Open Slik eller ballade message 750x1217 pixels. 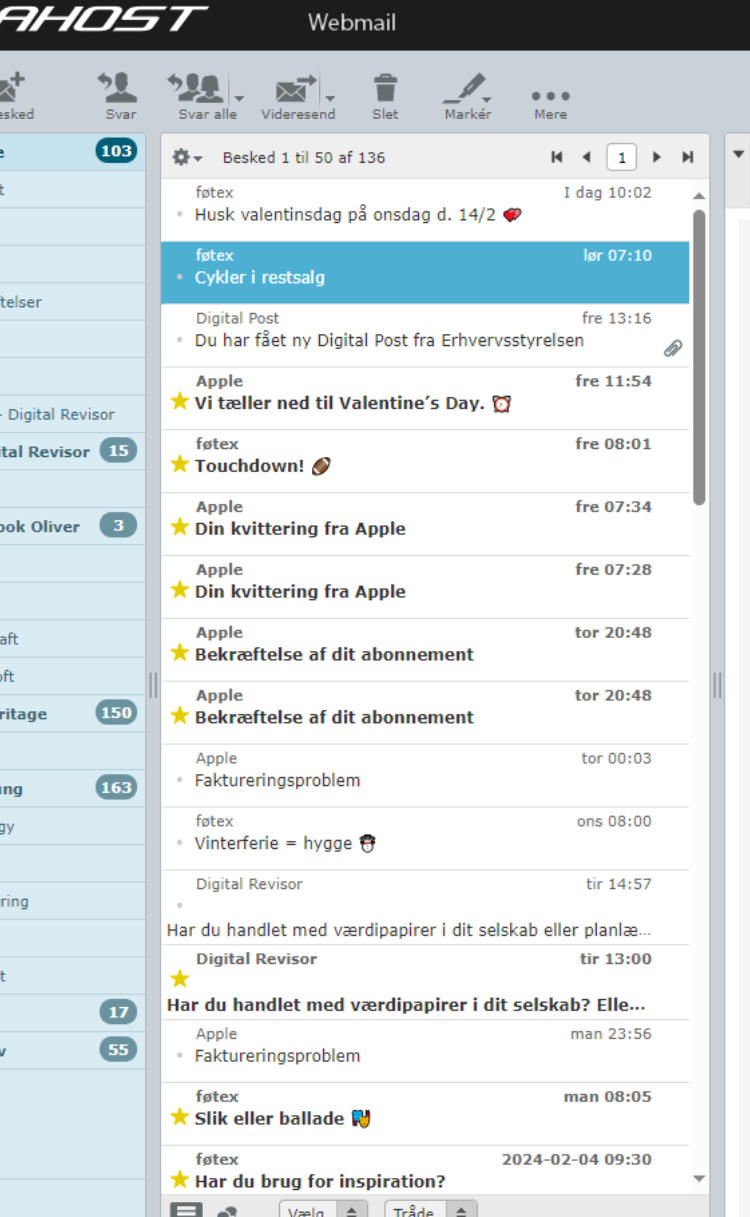tap(425, 1114)
